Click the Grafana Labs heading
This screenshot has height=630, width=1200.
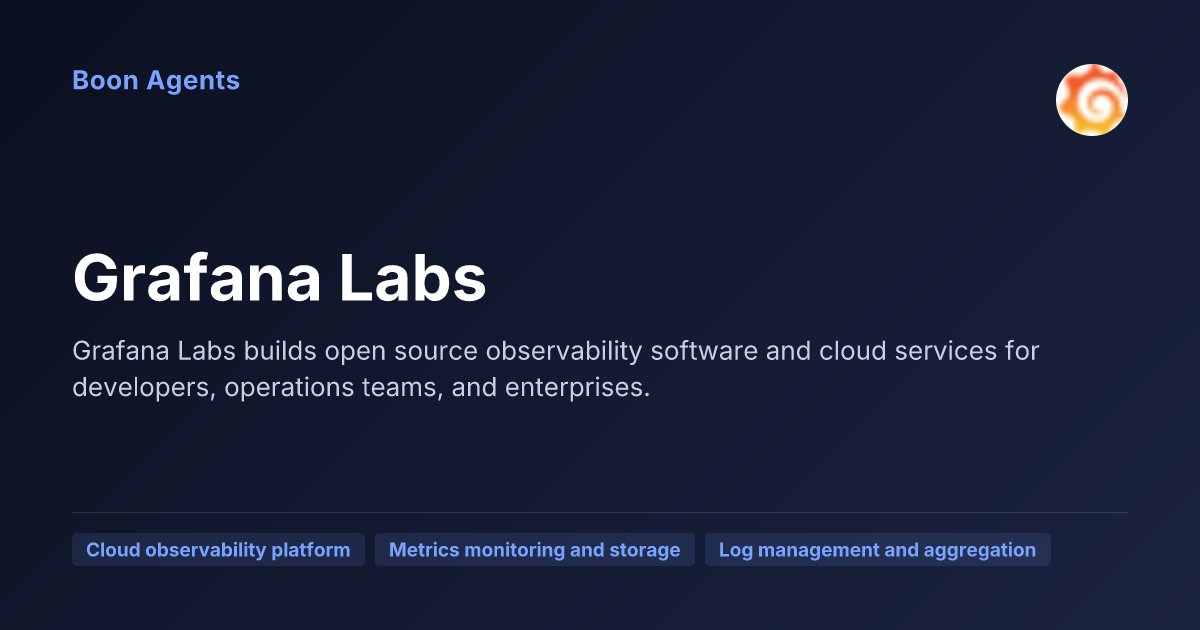point(280,278)
